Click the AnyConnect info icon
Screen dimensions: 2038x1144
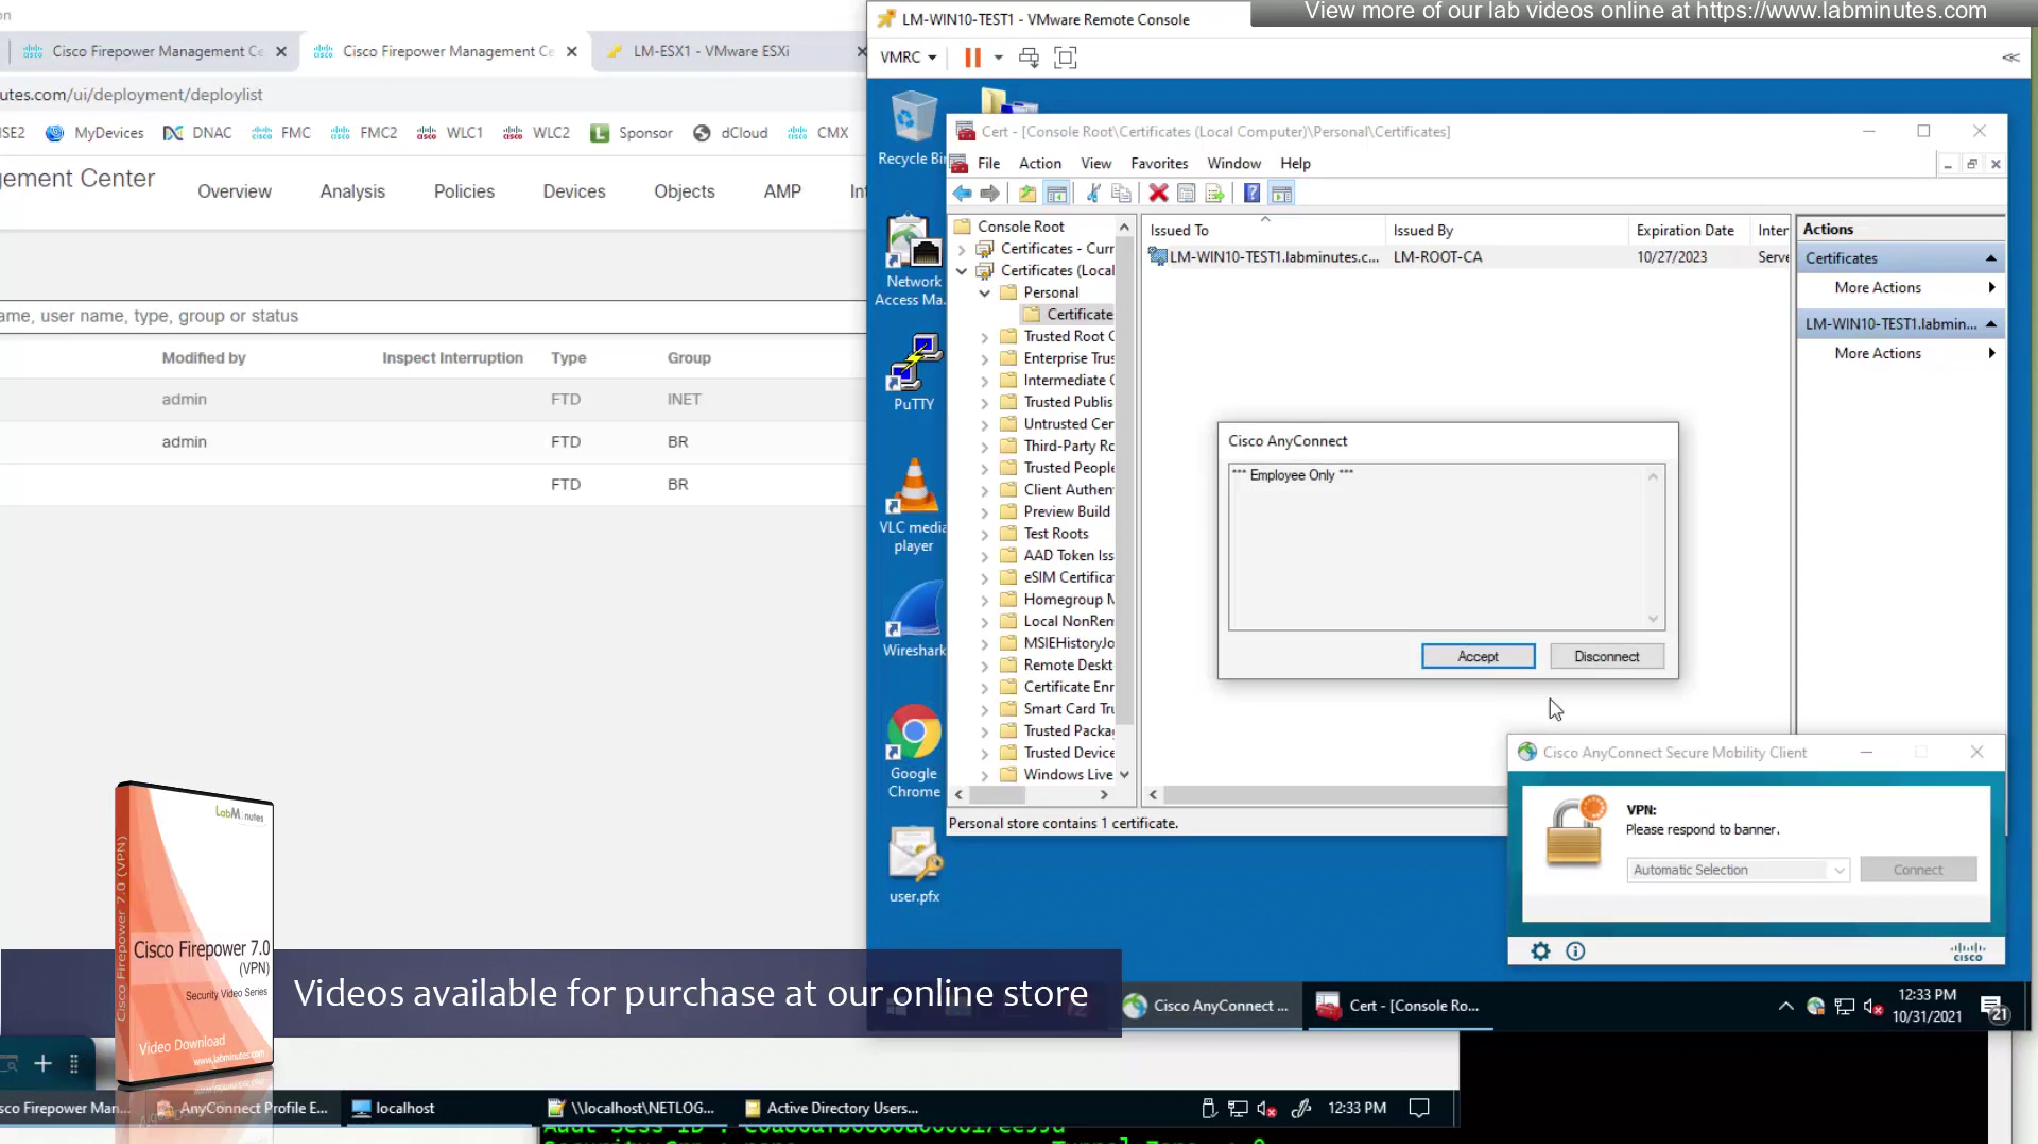point(1575,951)
